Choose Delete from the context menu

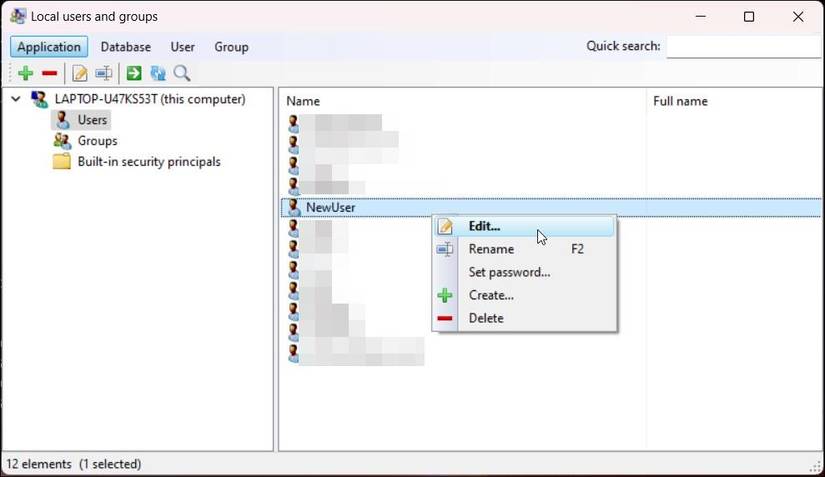click(524, 318)
